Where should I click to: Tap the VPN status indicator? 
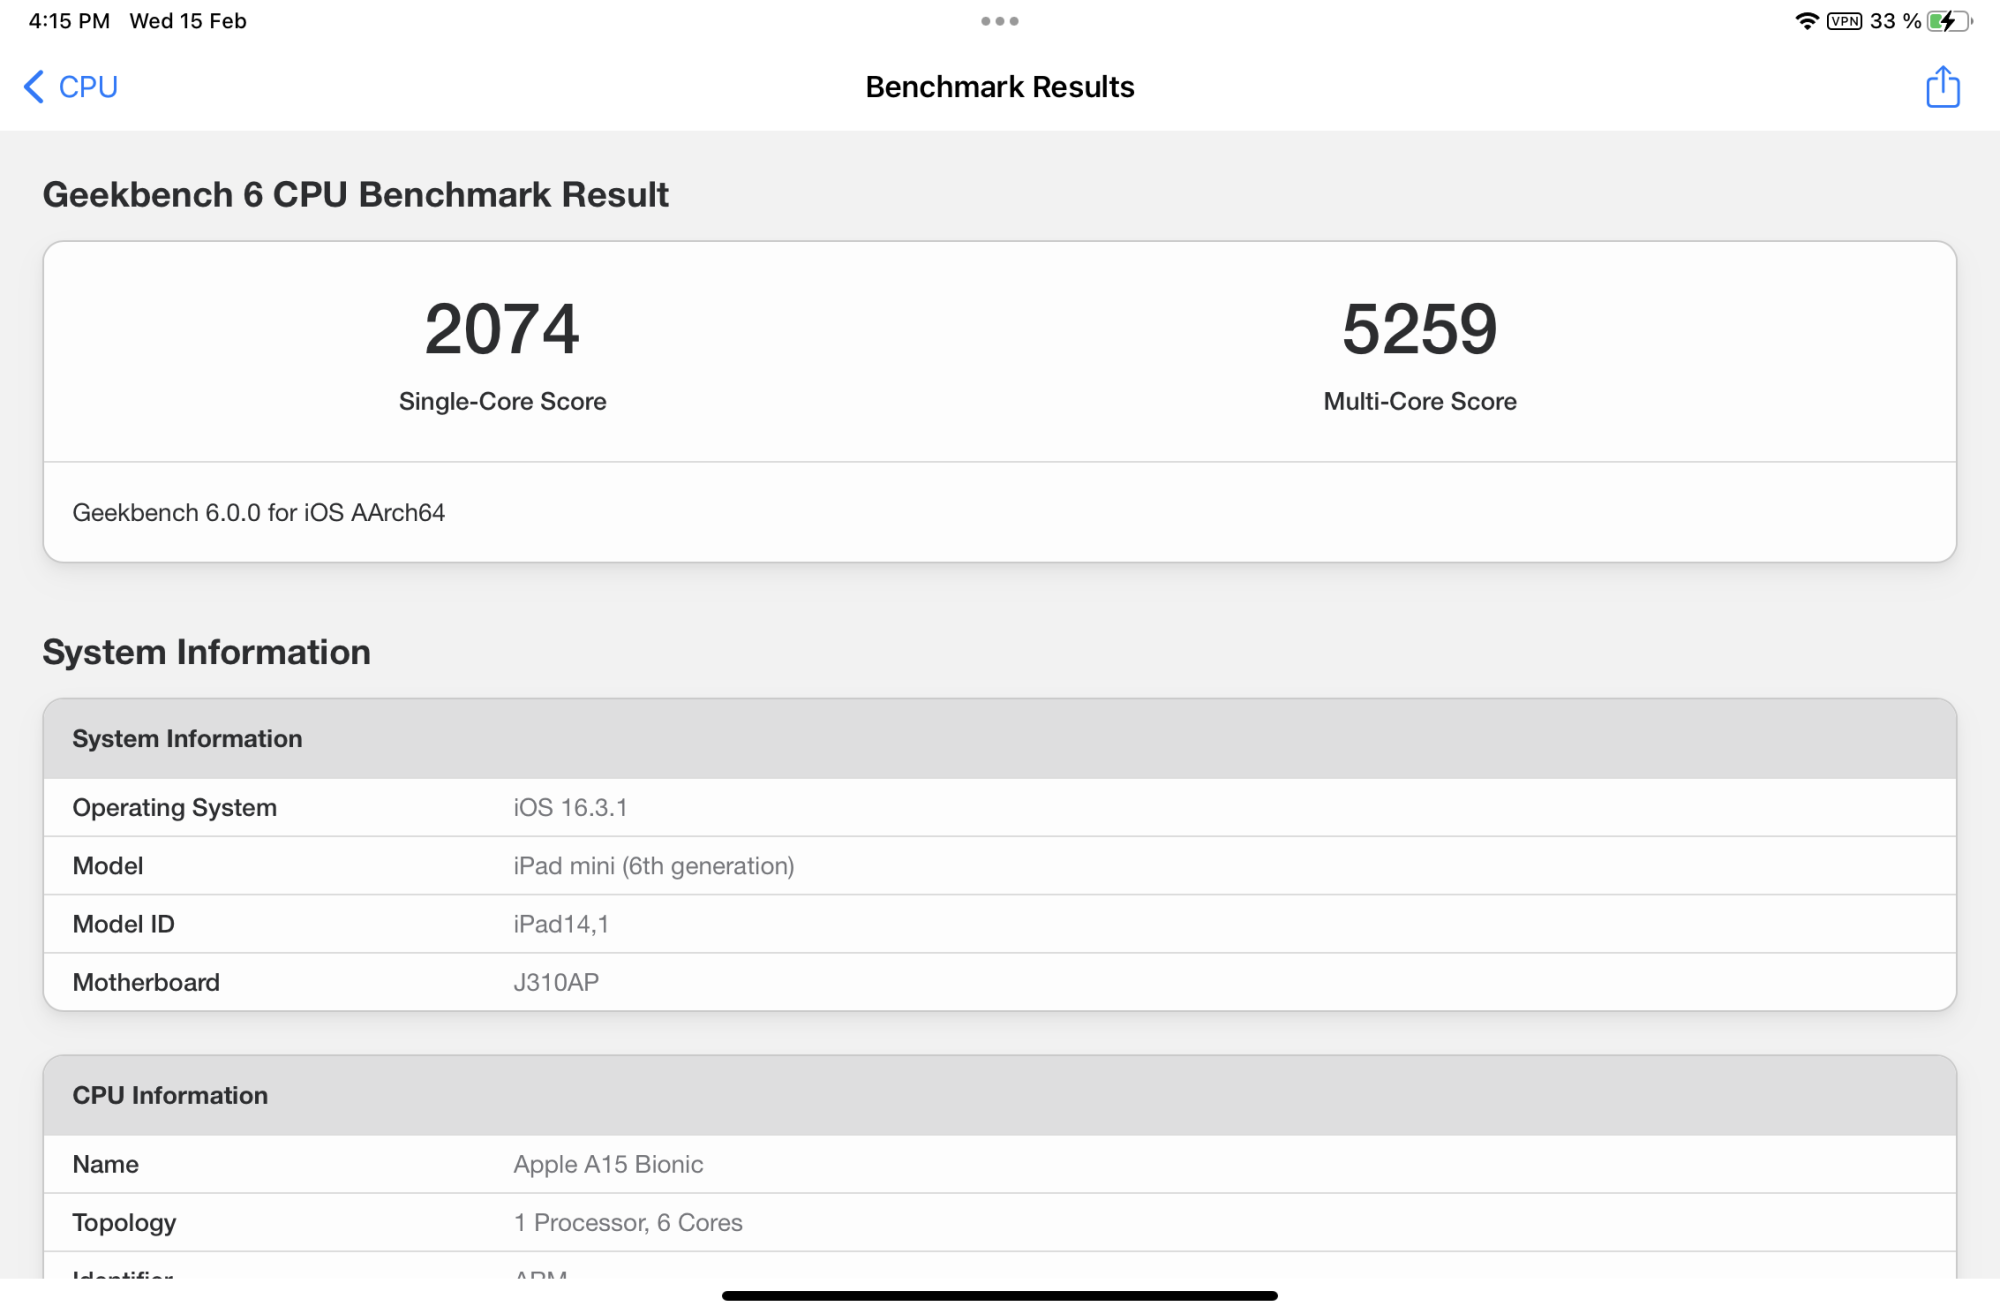pyautogui.click(x=1844, y=21)
